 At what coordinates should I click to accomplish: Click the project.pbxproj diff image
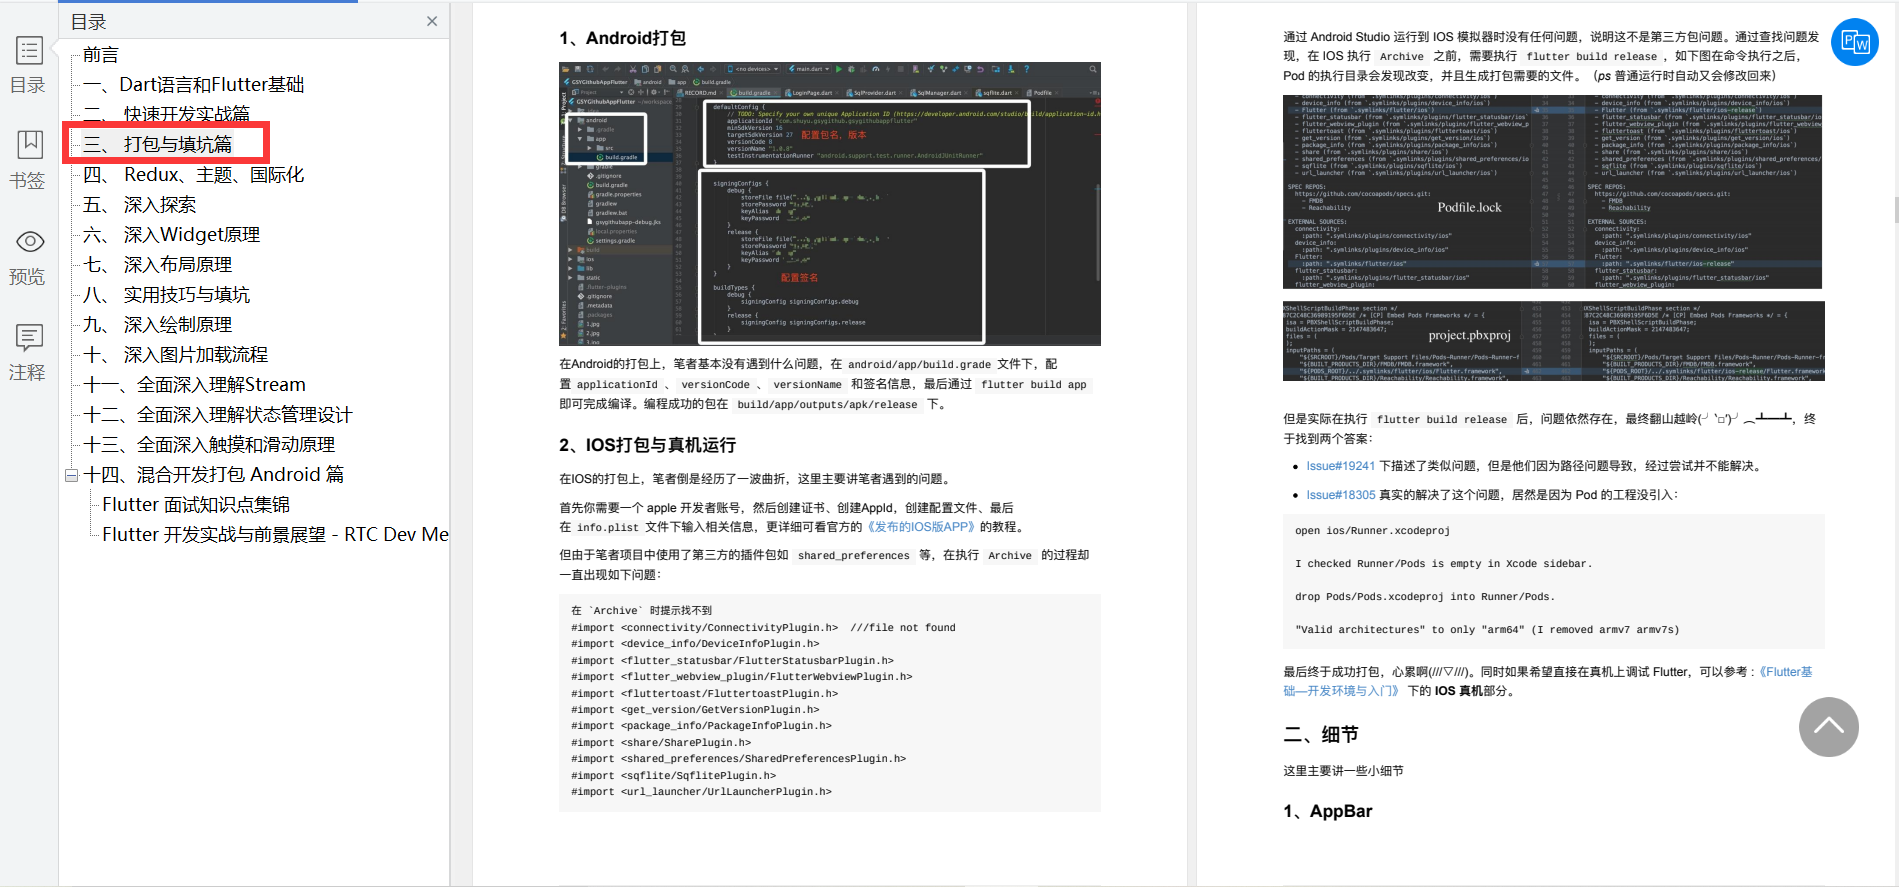click(1553, 341)
